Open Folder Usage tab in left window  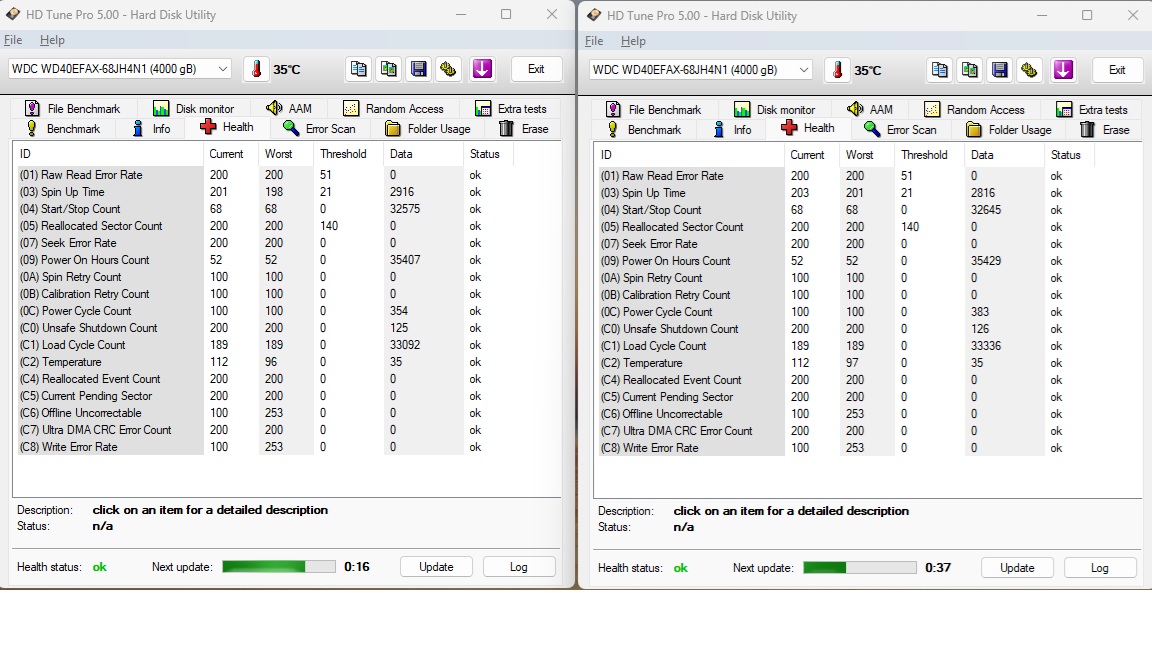[x=428, y=129]
